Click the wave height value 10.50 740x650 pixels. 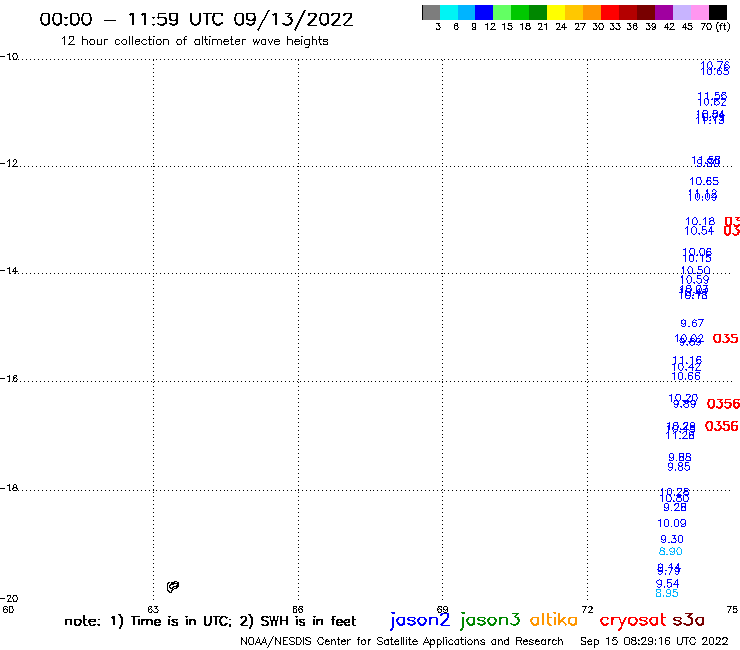point(695,270)
